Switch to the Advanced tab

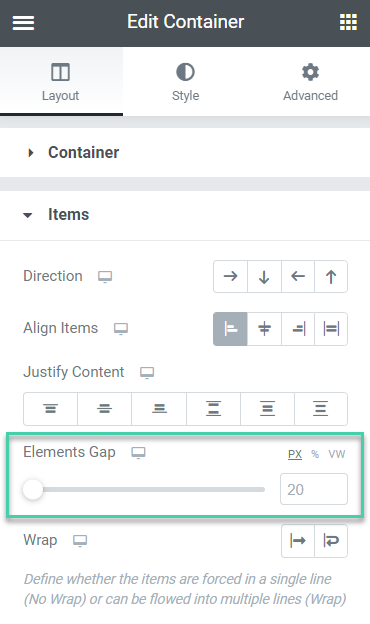coord(310,82)
